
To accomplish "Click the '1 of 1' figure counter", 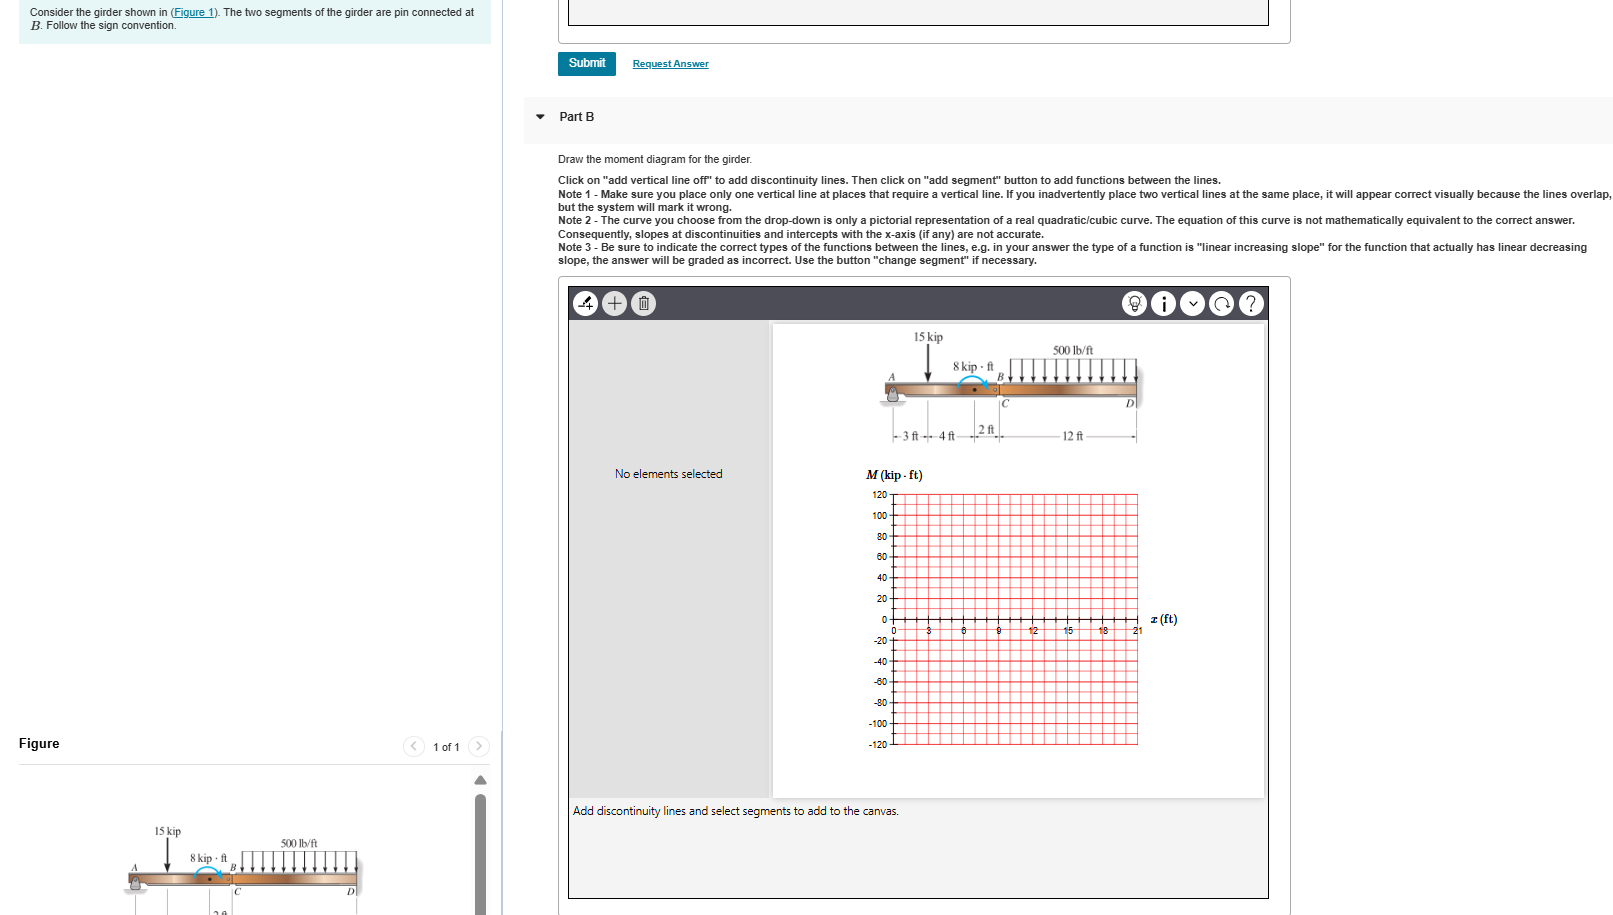I will tap(446, 747).
